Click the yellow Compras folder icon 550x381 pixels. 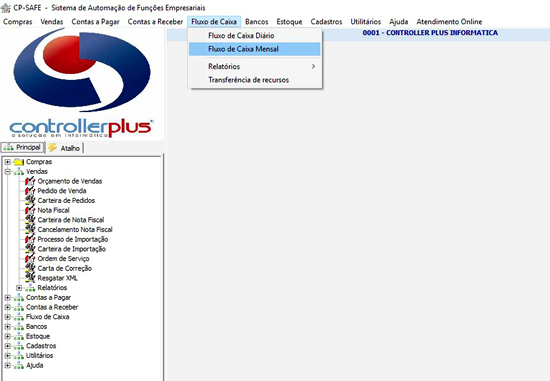point(19,162)
